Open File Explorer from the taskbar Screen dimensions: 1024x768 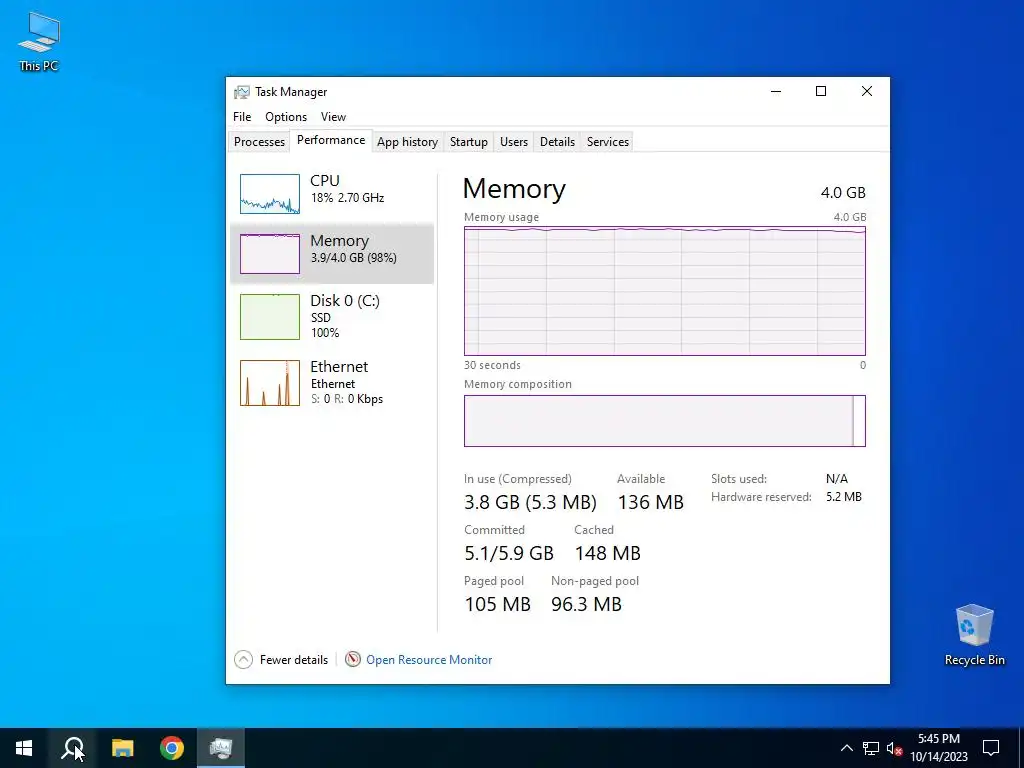[x=122, y=748]
